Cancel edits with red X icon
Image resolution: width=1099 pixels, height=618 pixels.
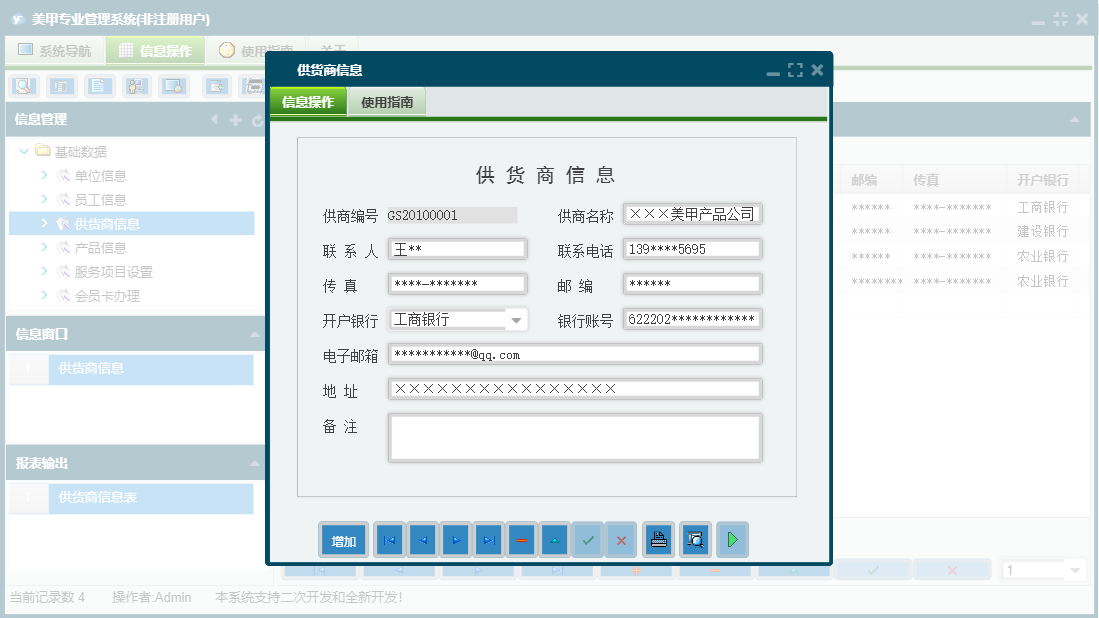pyautogui.click(x=620, y=539)
